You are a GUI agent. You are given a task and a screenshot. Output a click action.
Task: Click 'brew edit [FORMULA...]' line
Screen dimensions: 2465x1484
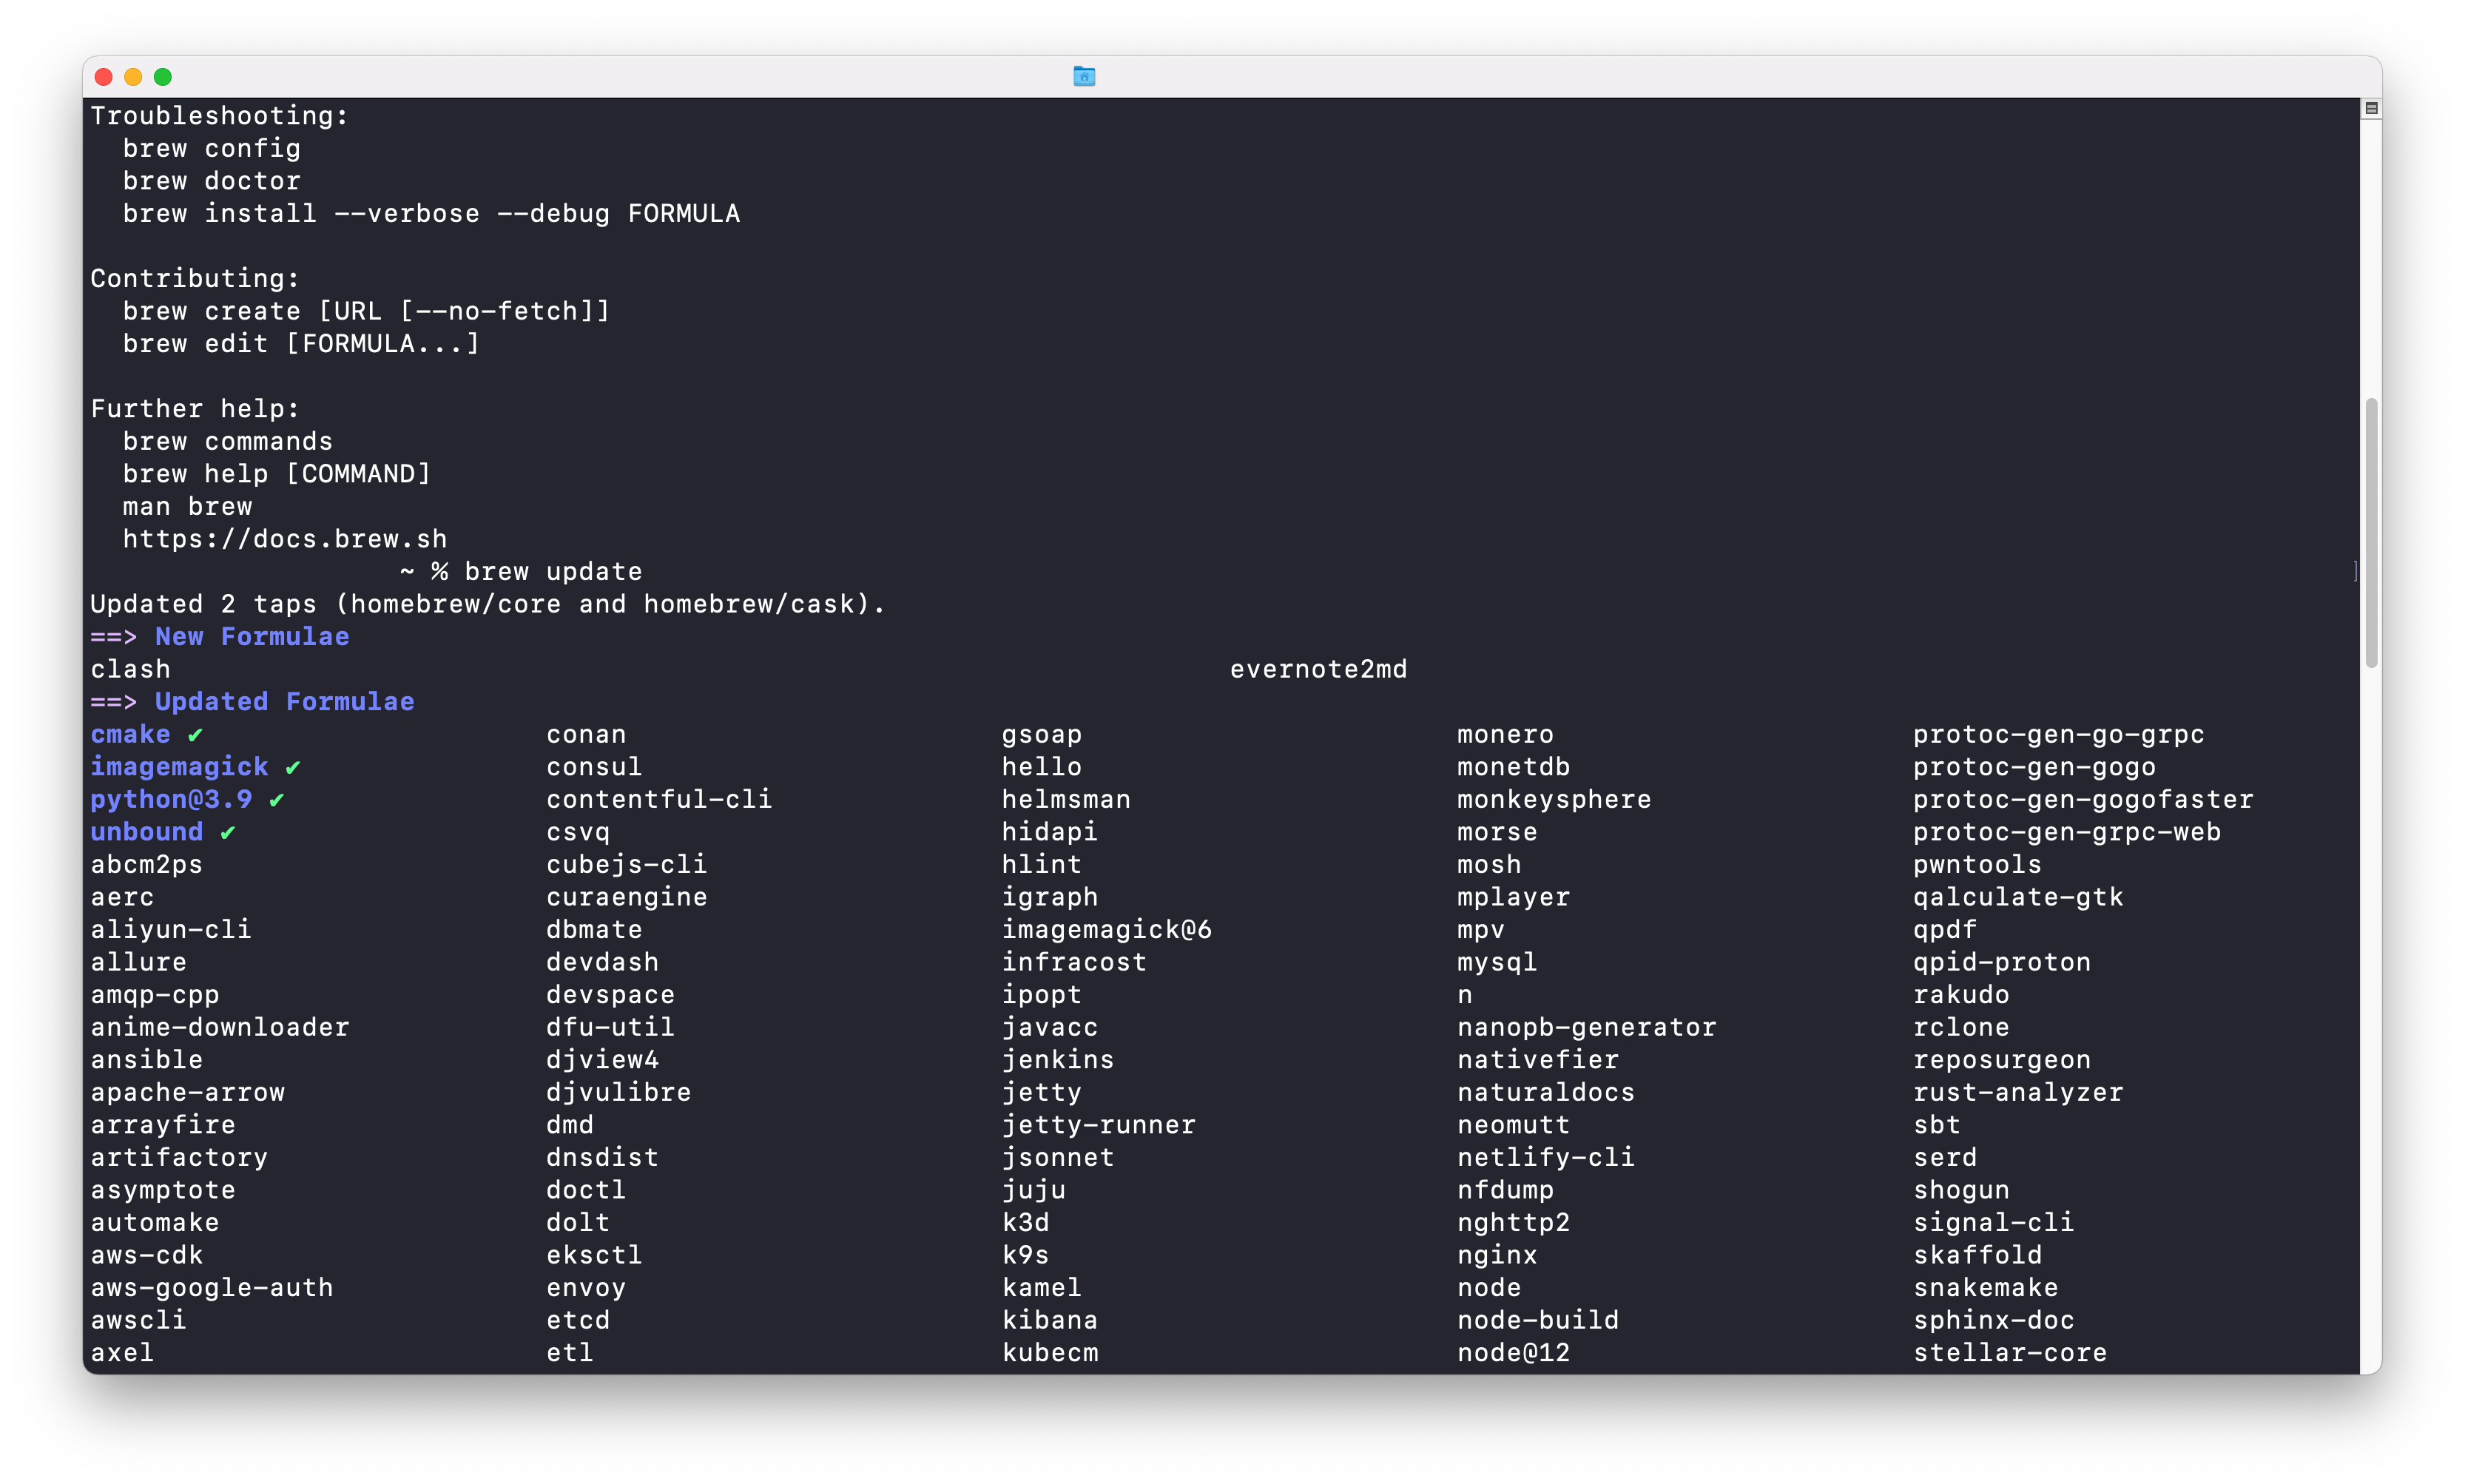tap(301, 344)
